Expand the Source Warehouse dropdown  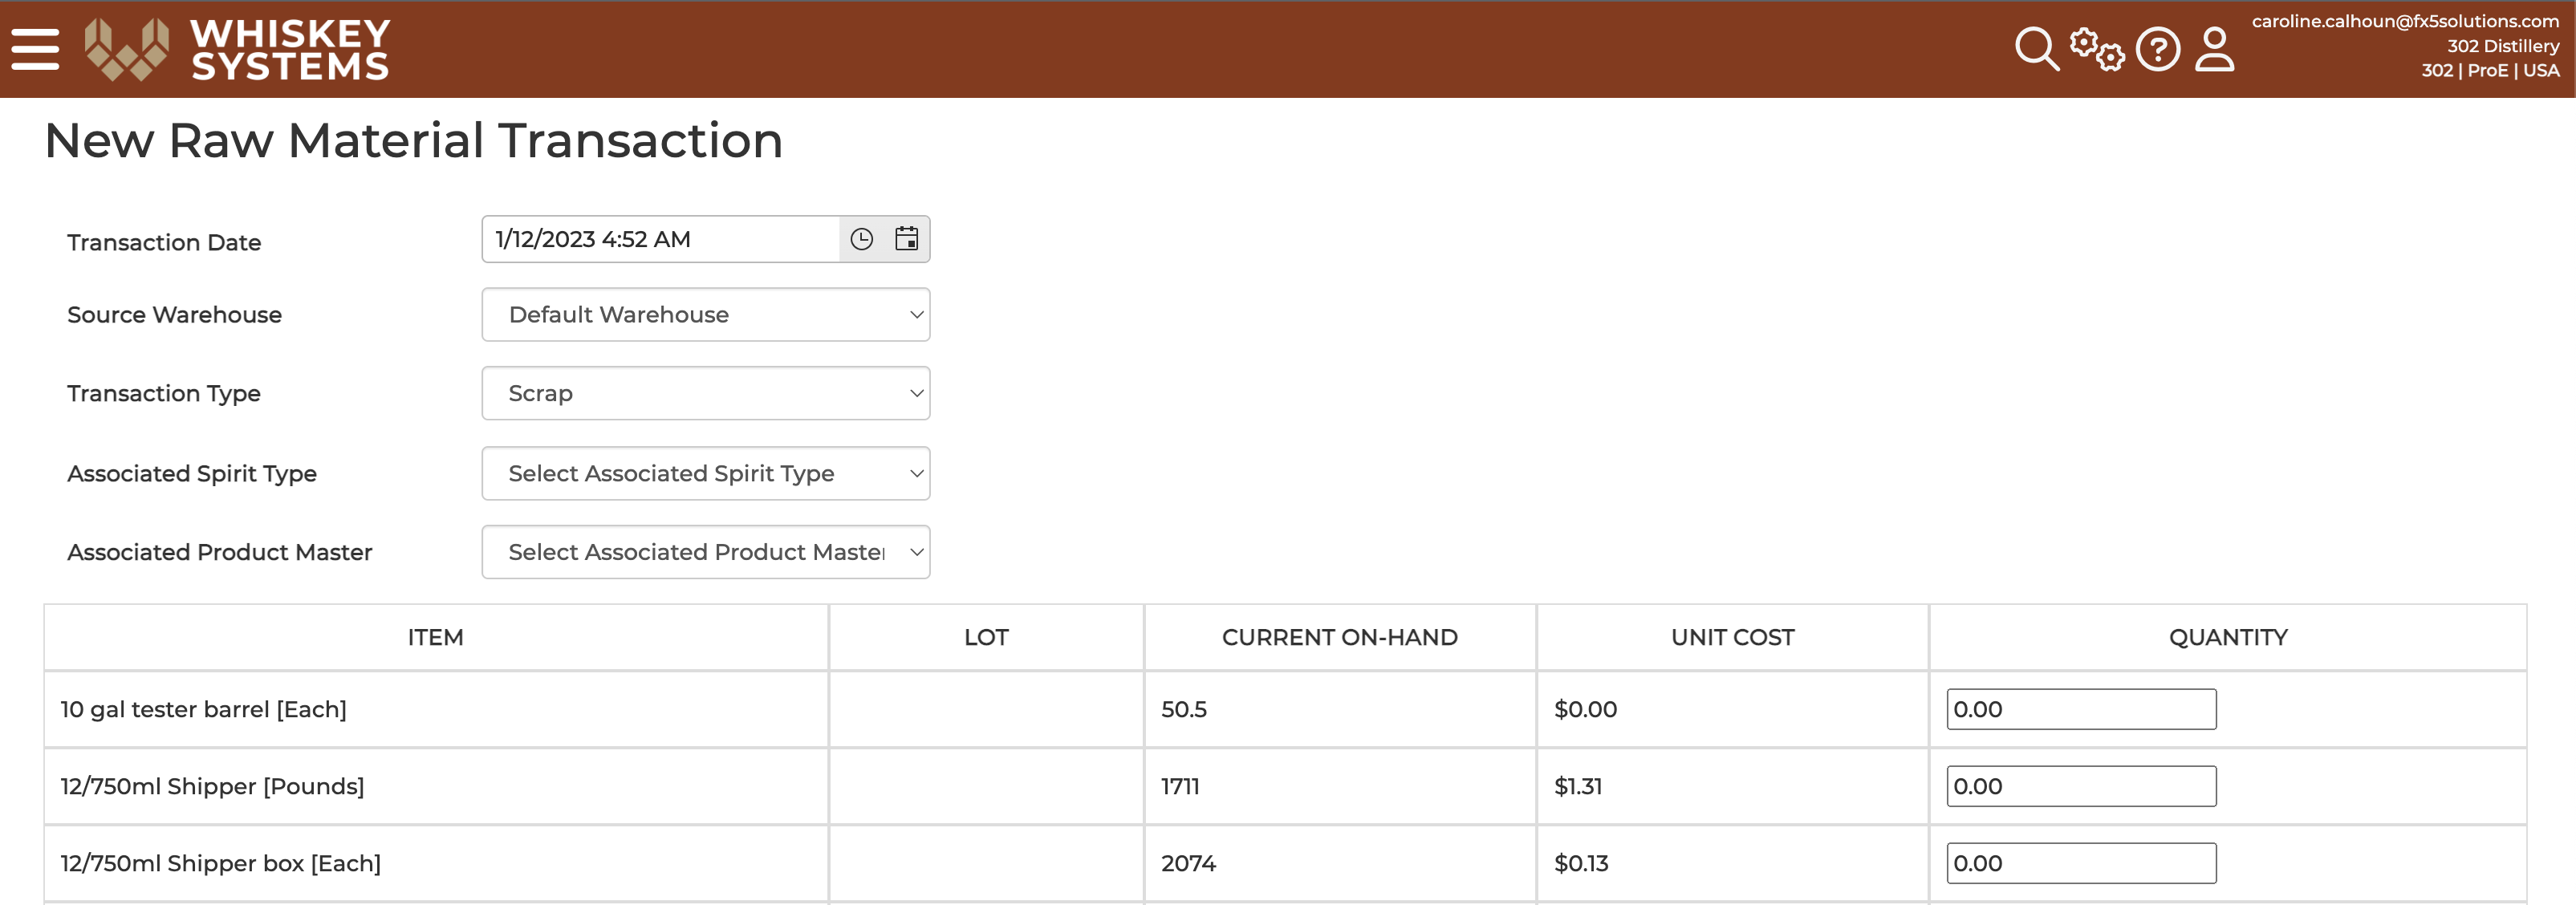click(706, 315)
